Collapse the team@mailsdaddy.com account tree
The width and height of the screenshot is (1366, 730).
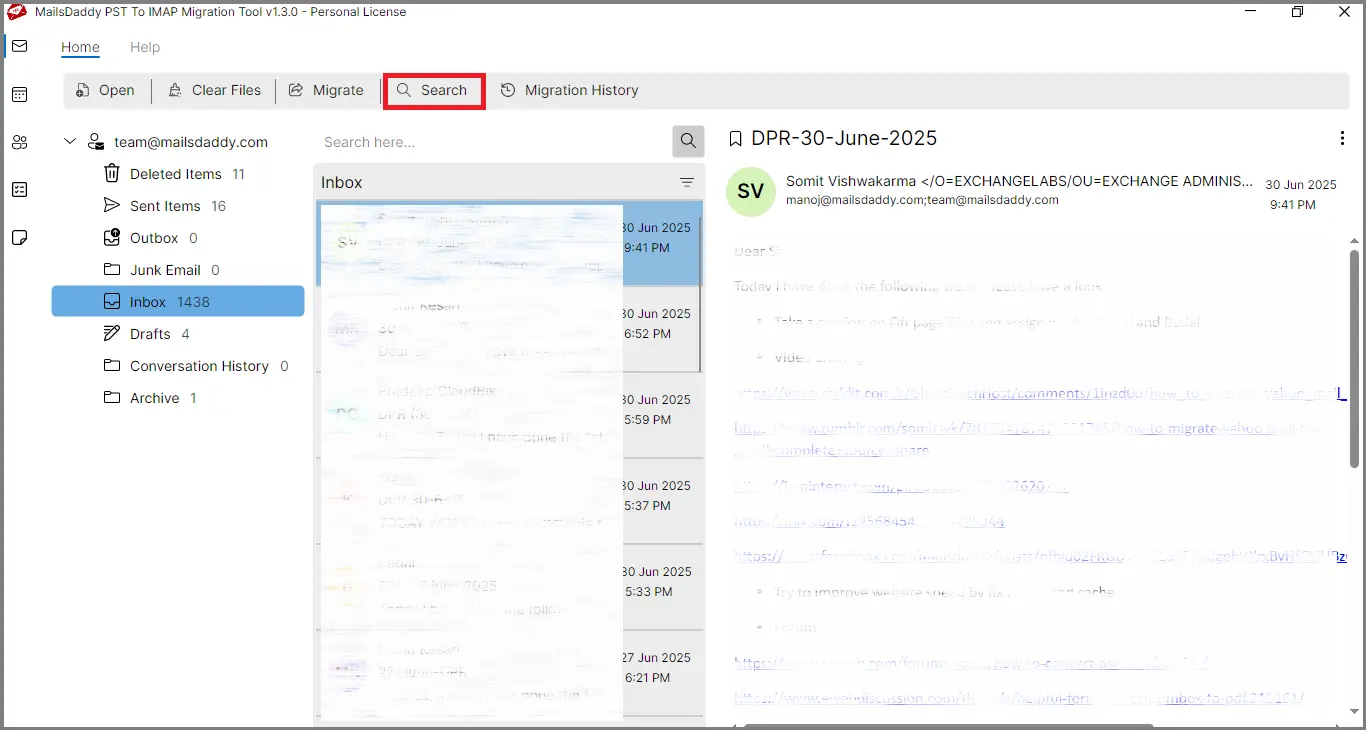click(x=70, y=142)
